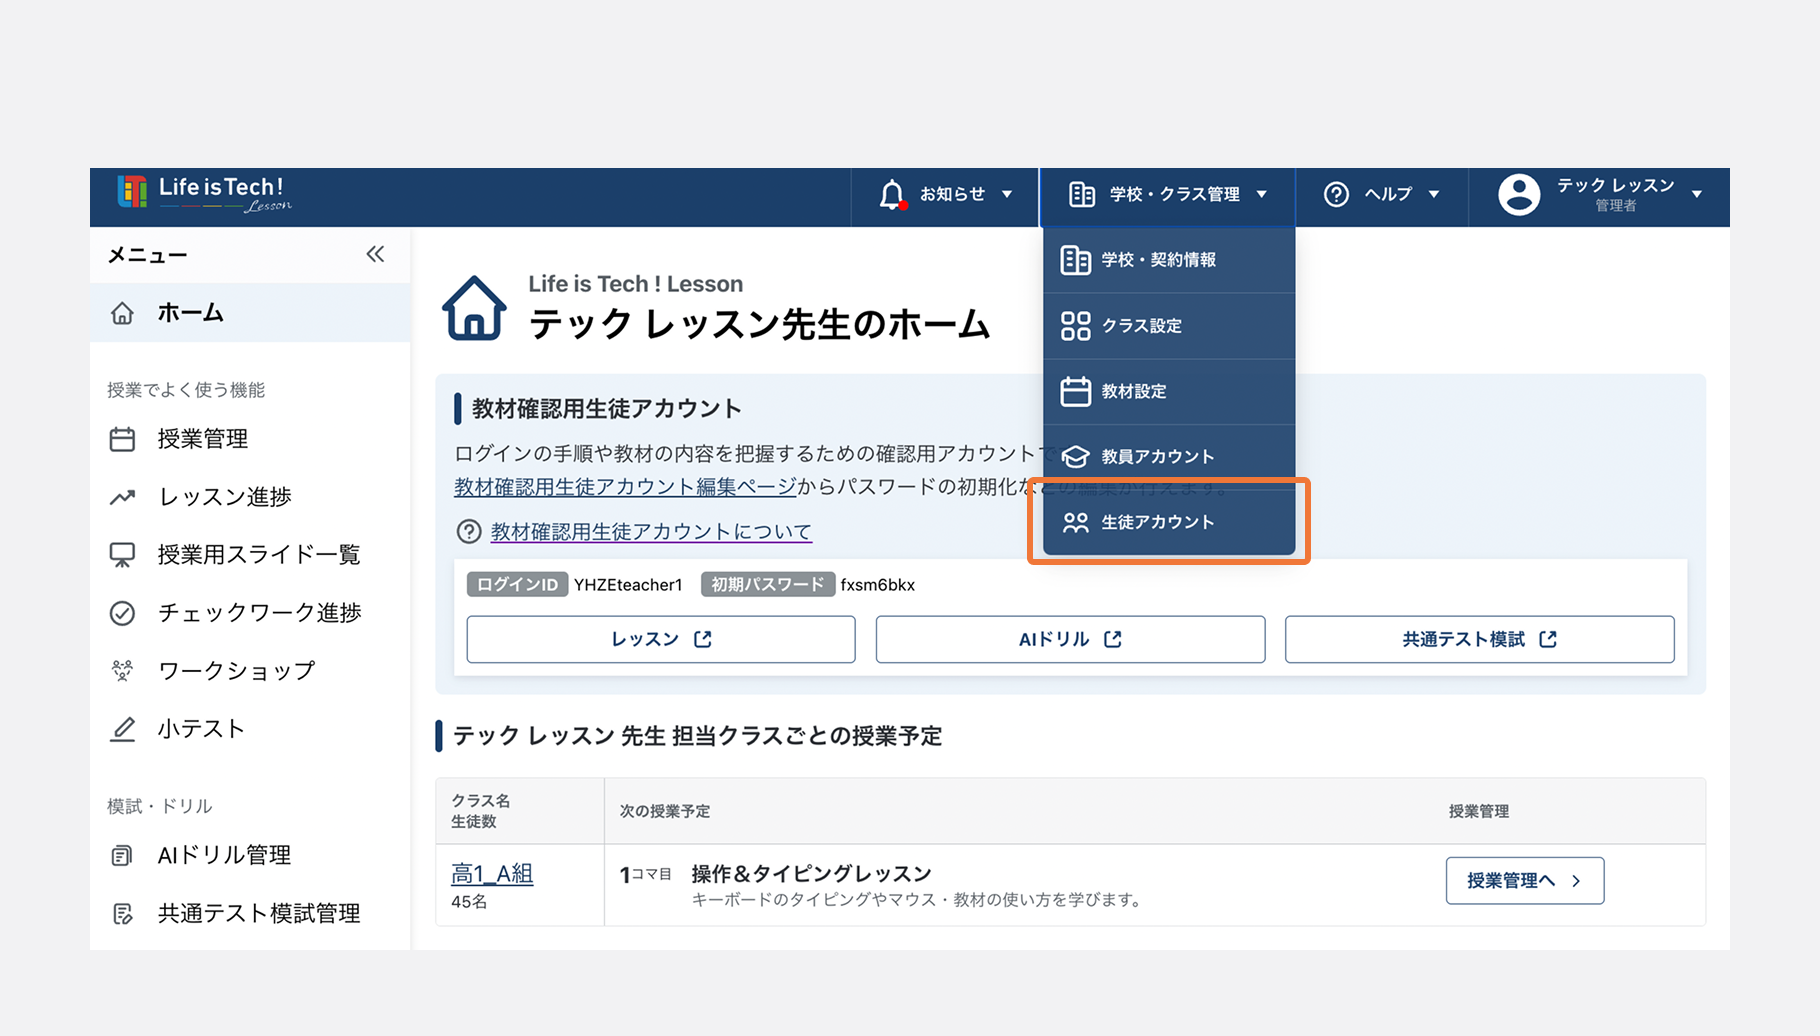Open the 高1_A組 class page
1820x1036 pixels.
point(492,873)
